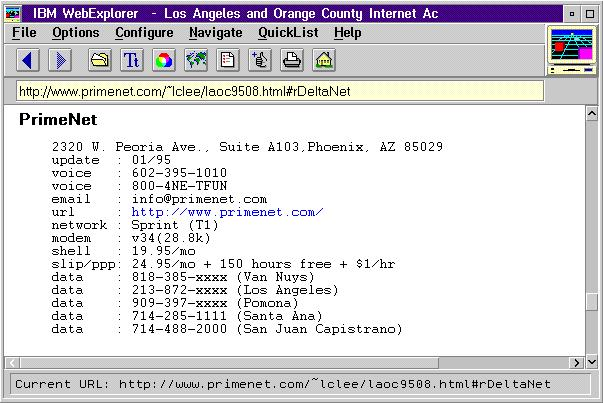Open font settings with the Tt icon
This screenshot has width=603, height=403.
click(x=132, y=60)
